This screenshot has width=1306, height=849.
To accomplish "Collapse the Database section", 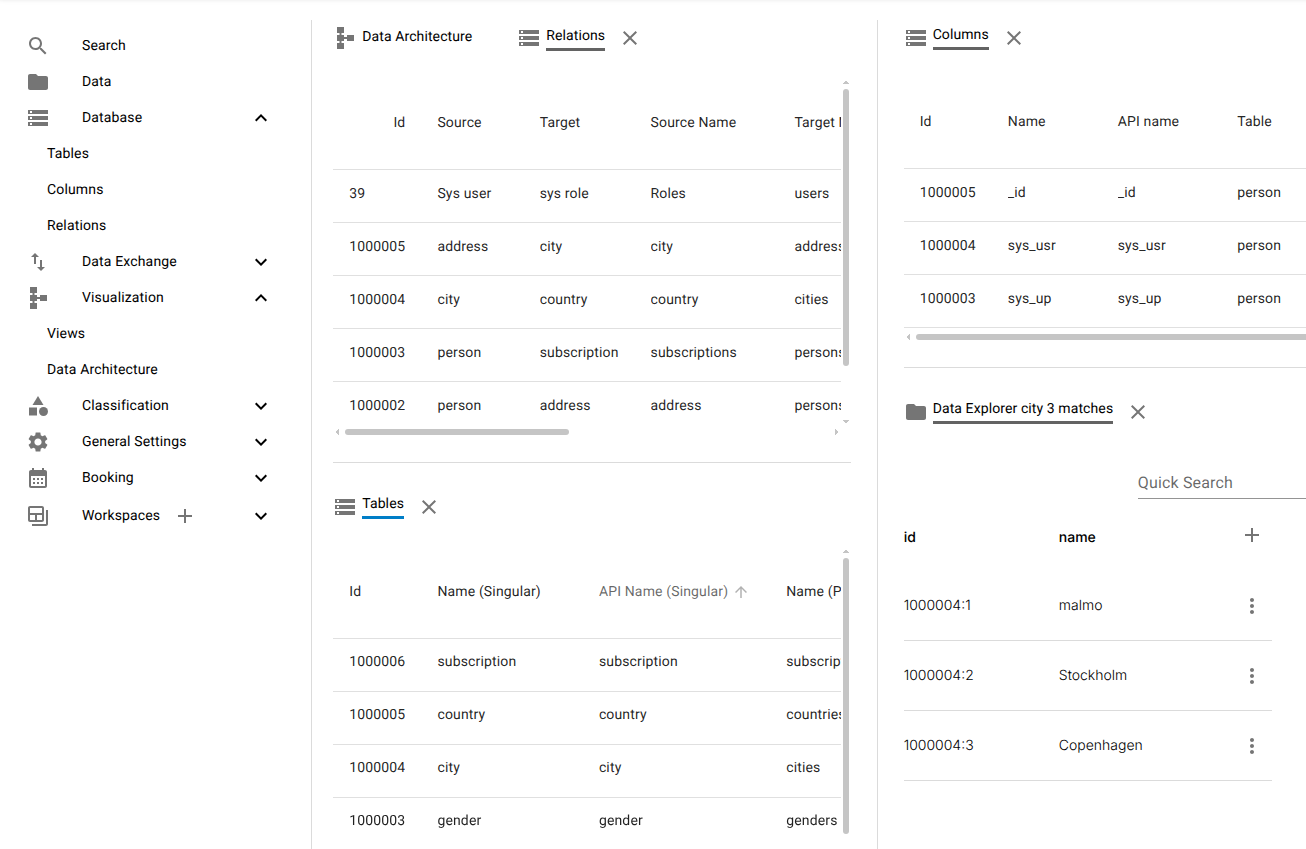I will (260, 117).
